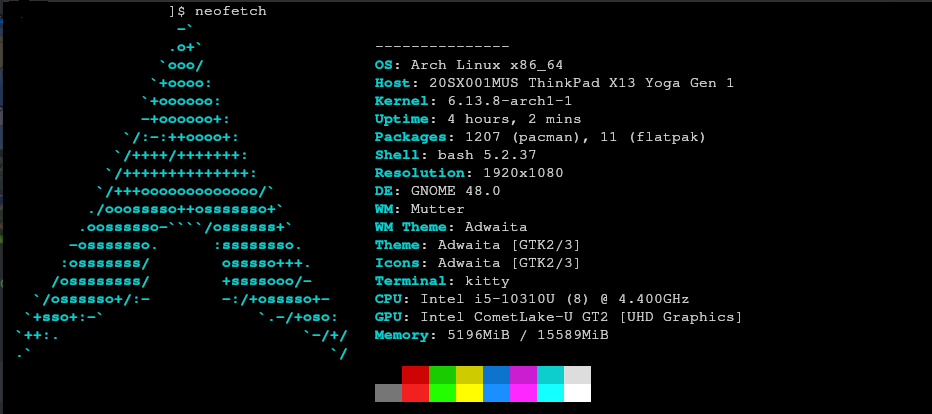The image size is (932, 414).
Task: Click the Arch Linux ASCII art logo
Action: click(181, 191)
